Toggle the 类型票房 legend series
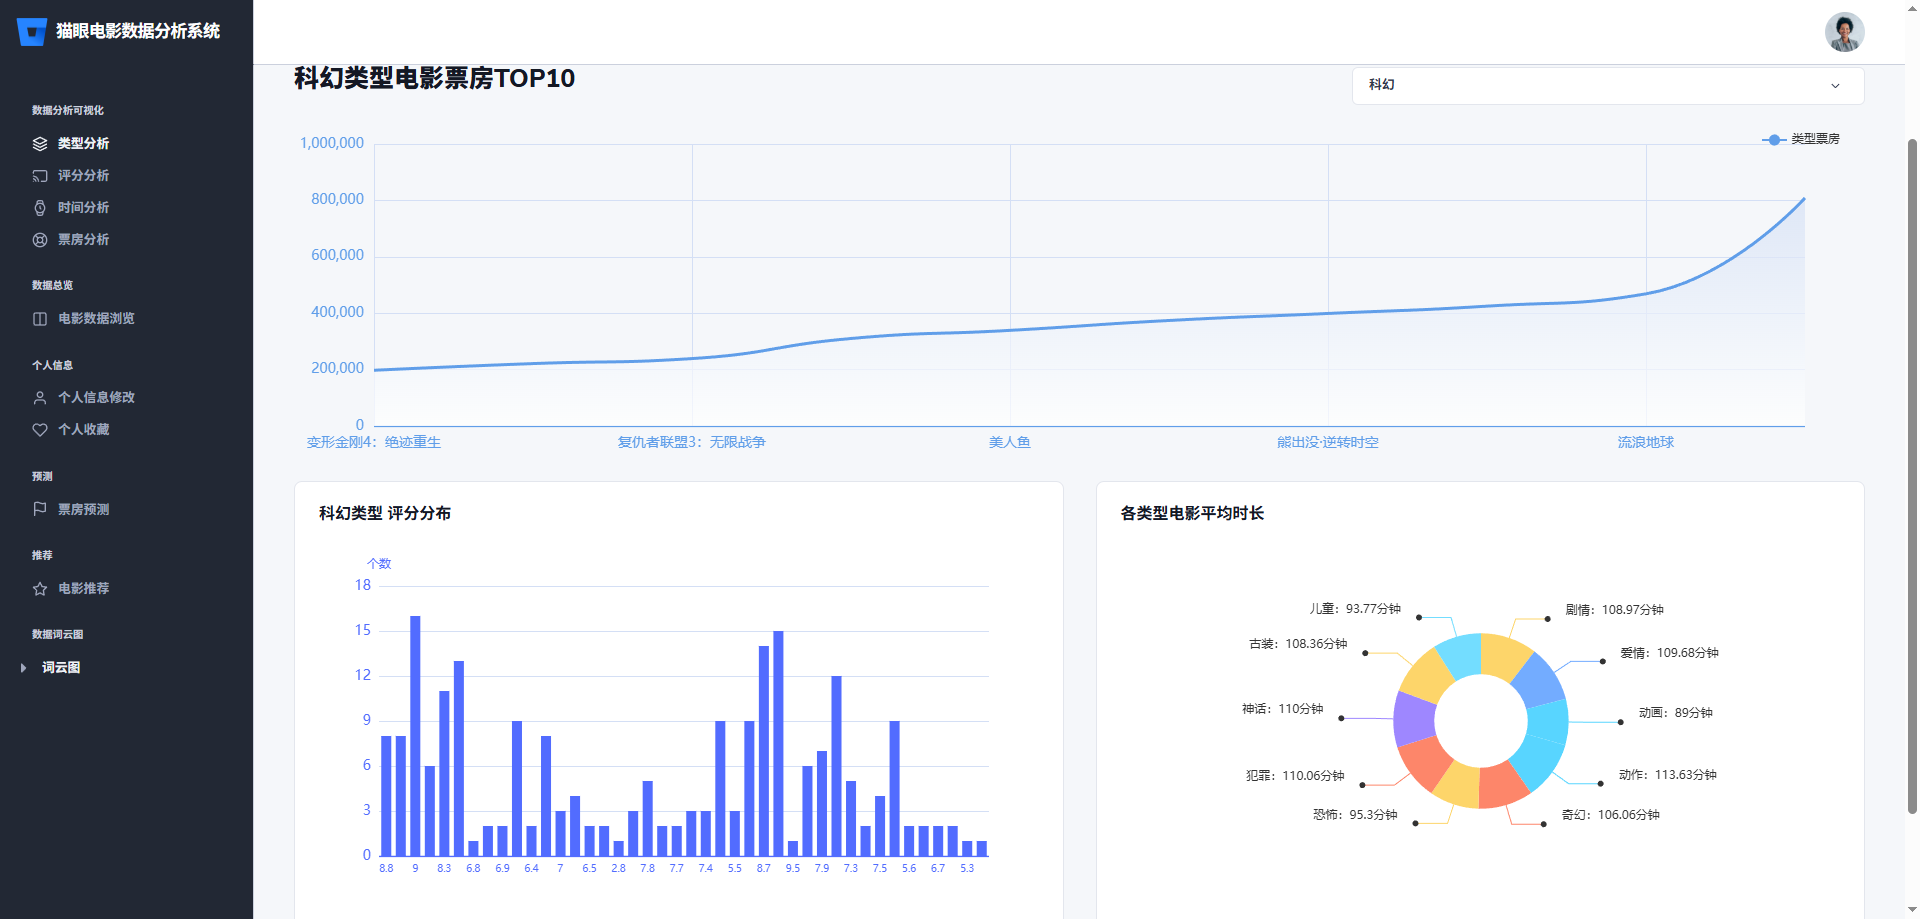1920x919 pixels. tap(1801, 139)
